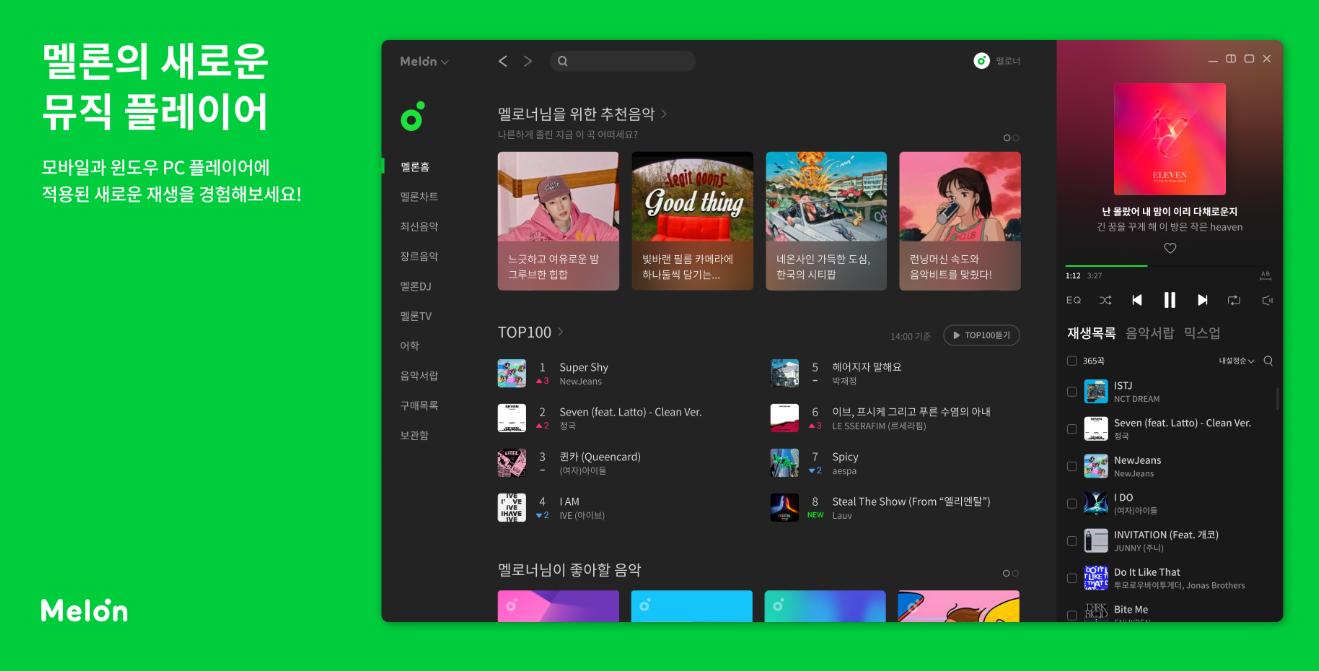Open 어학 in sidebar

click(x=410, y=346)
